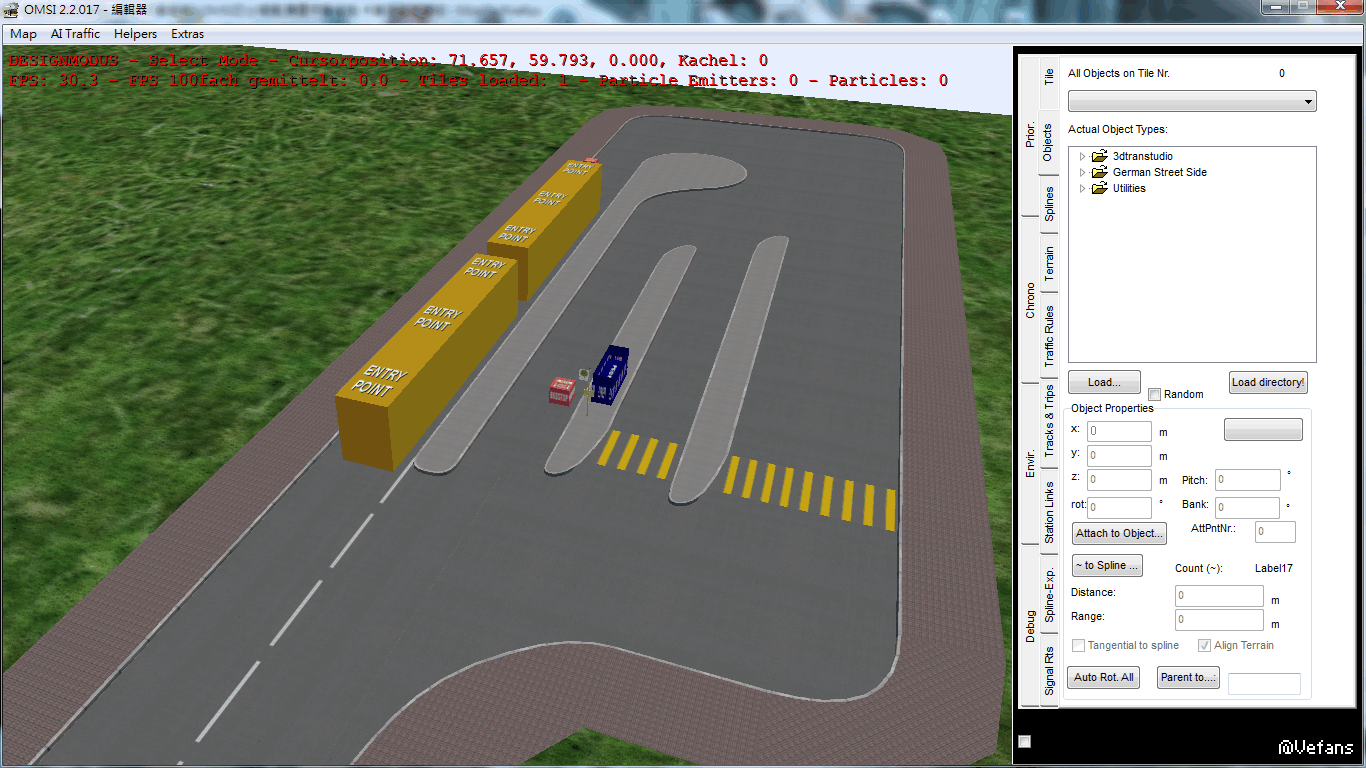Expand the 3dtranstudio tree node
Screen dimensions: 1366x768
(1082, 156)
